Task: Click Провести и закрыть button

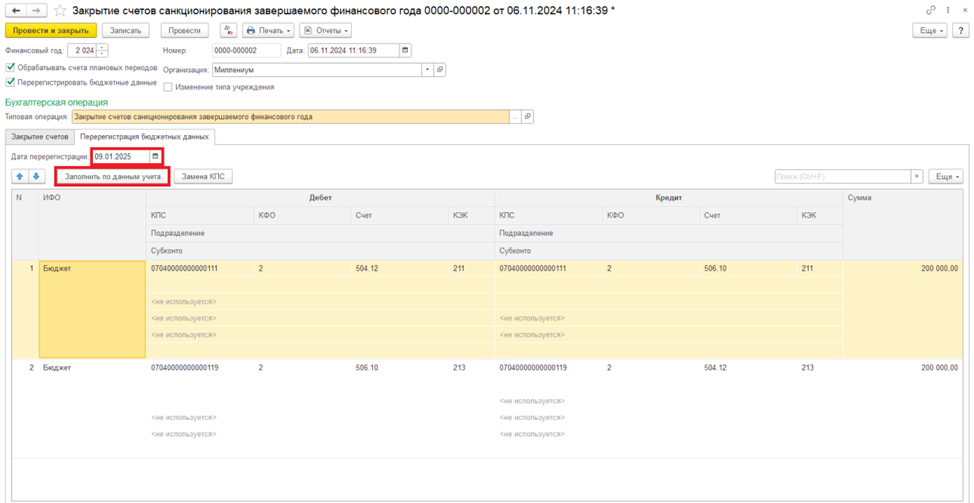Action: [51, 30]
